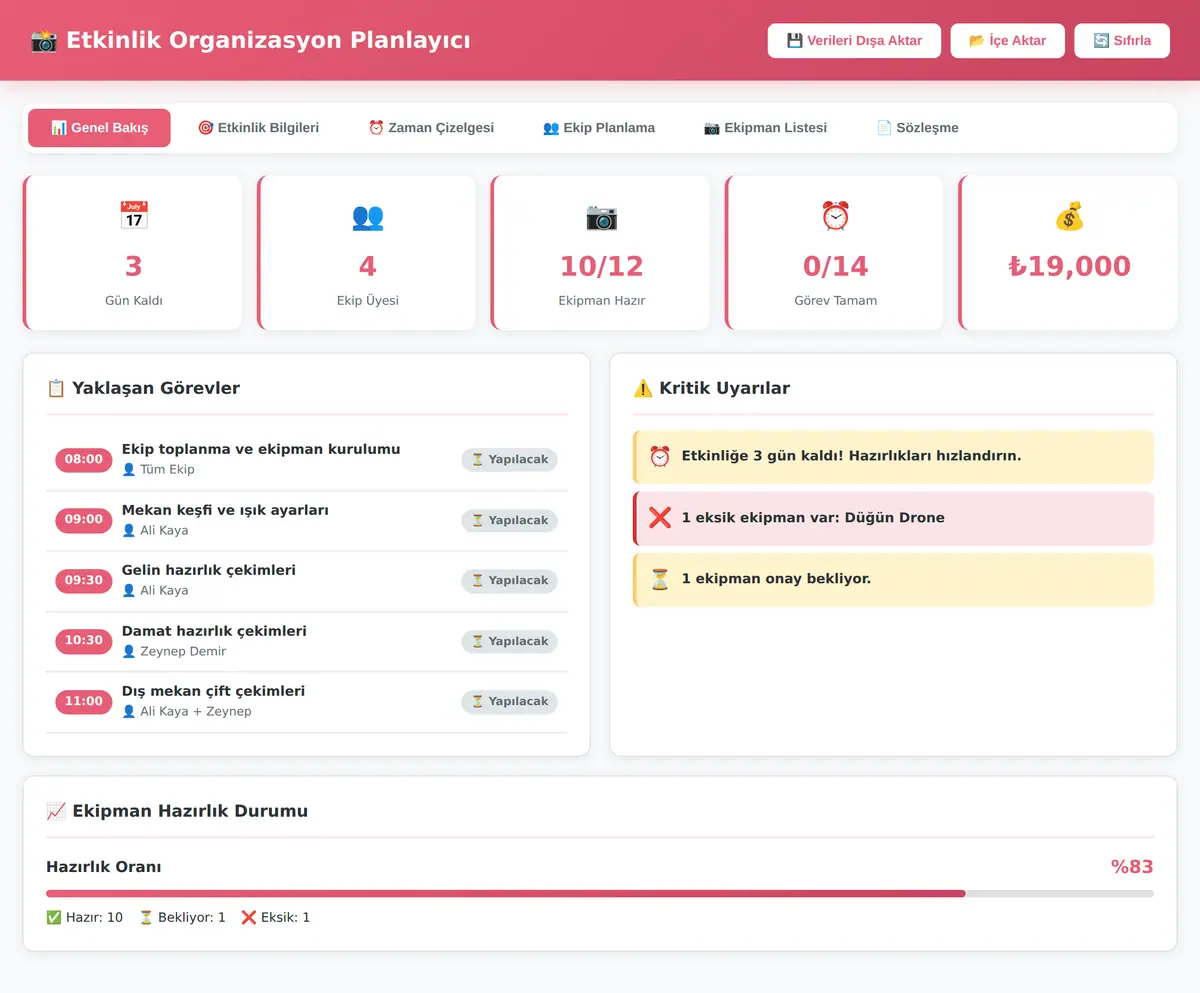Click the 10:30 time badge
This screenshot has height=993, width=1200.
[84, 641]
